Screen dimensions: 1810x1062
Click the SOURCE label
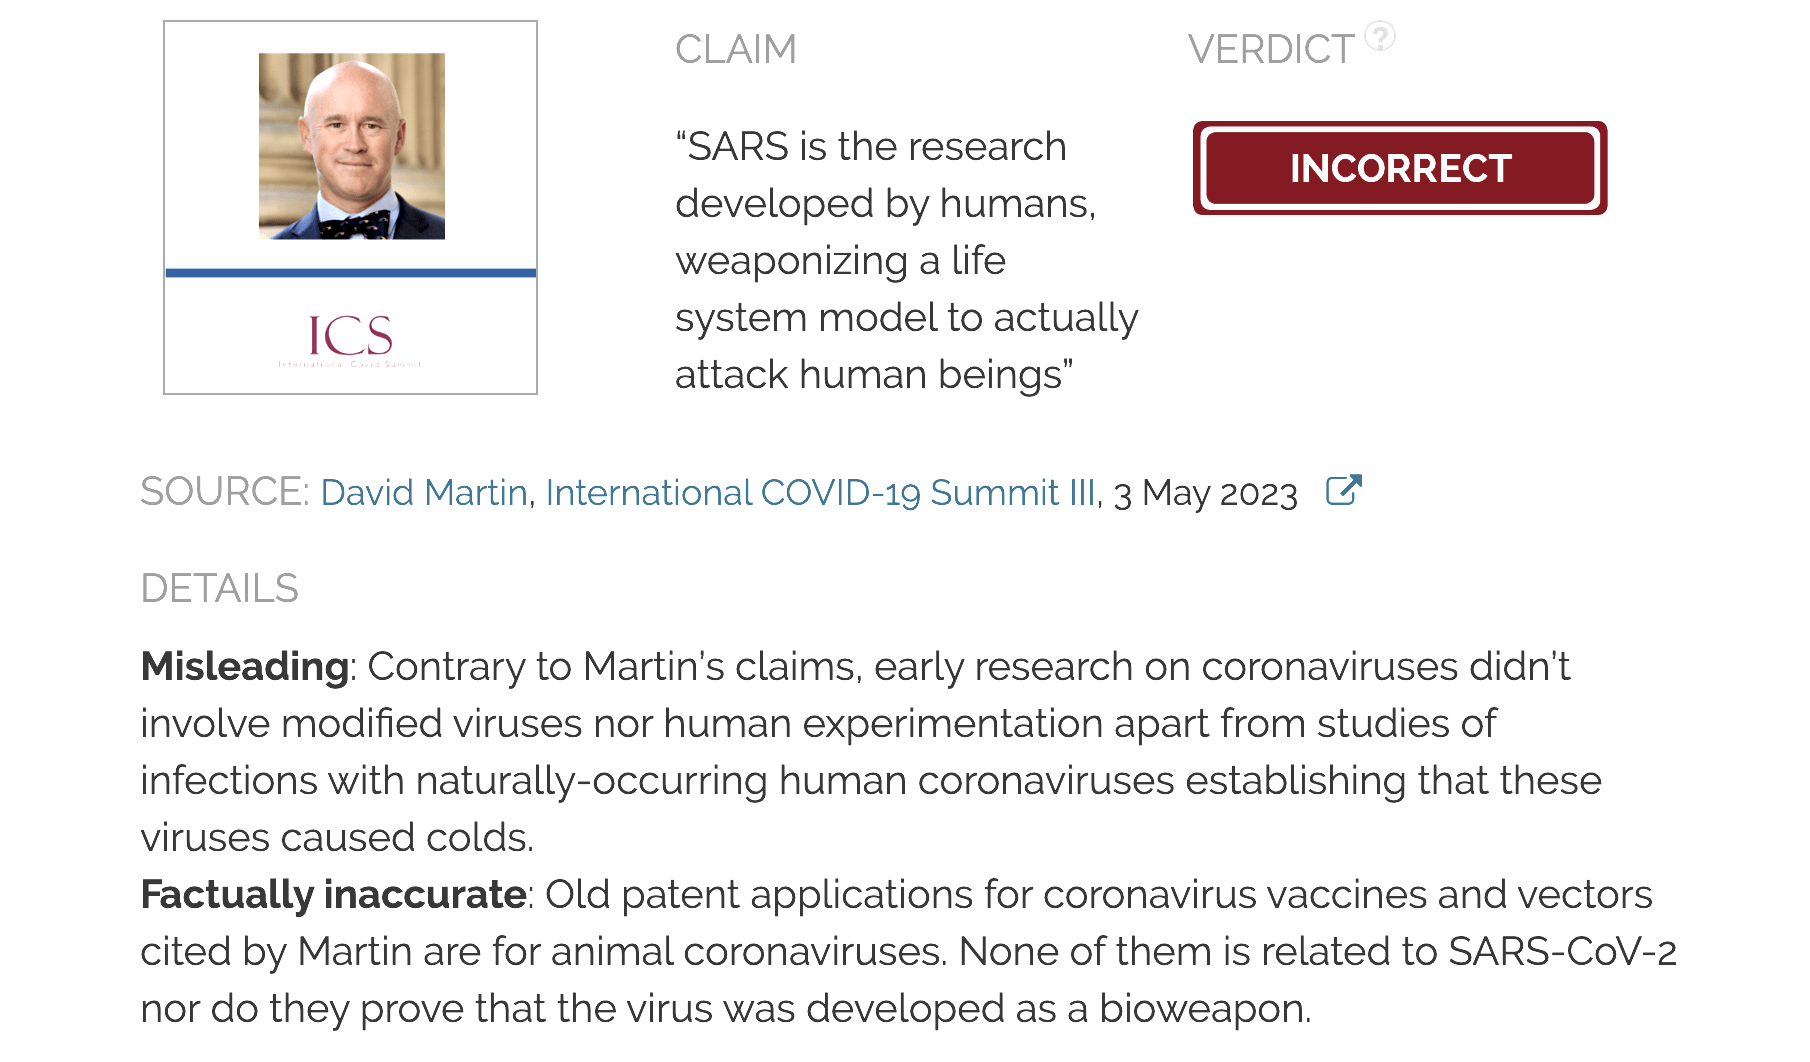point(225,492)
